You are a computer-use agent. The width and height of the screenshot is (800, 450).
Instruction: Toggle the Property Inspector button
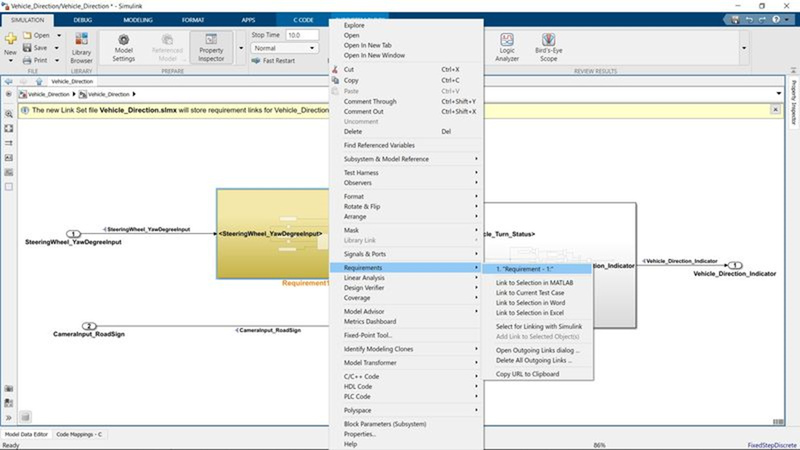point(211,47)
